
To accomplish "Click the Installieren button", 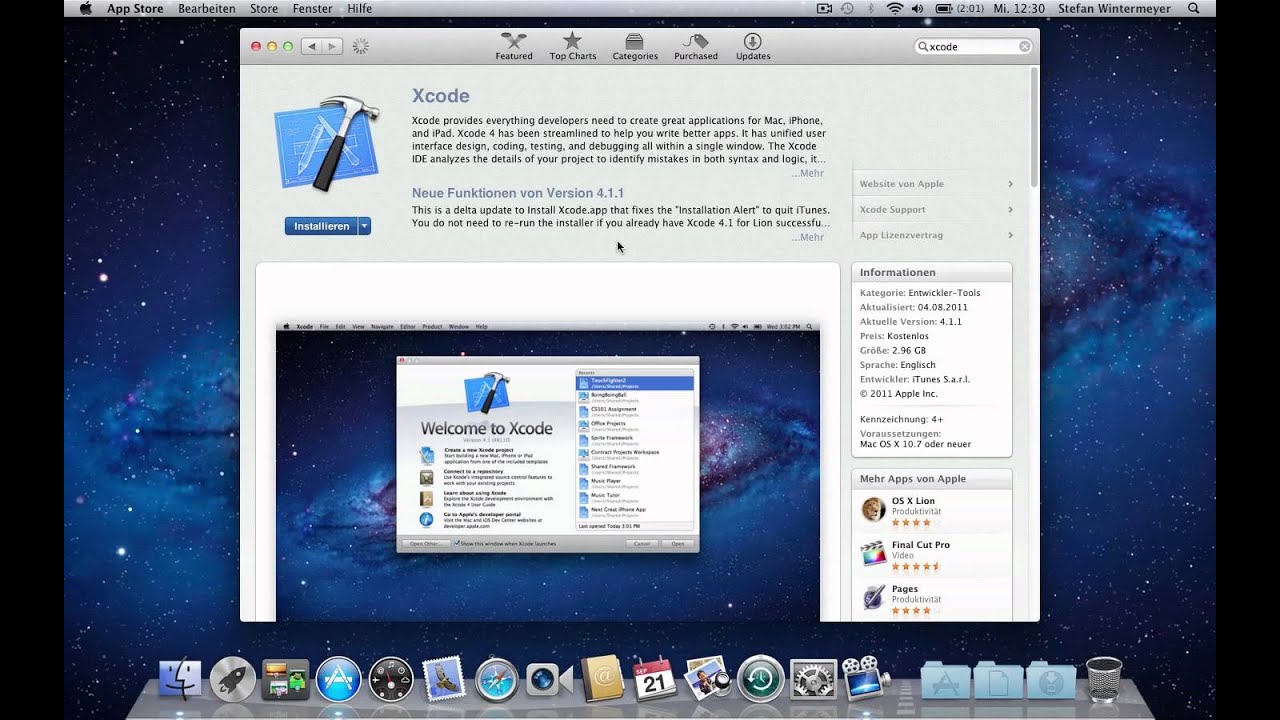I will 321,226.
